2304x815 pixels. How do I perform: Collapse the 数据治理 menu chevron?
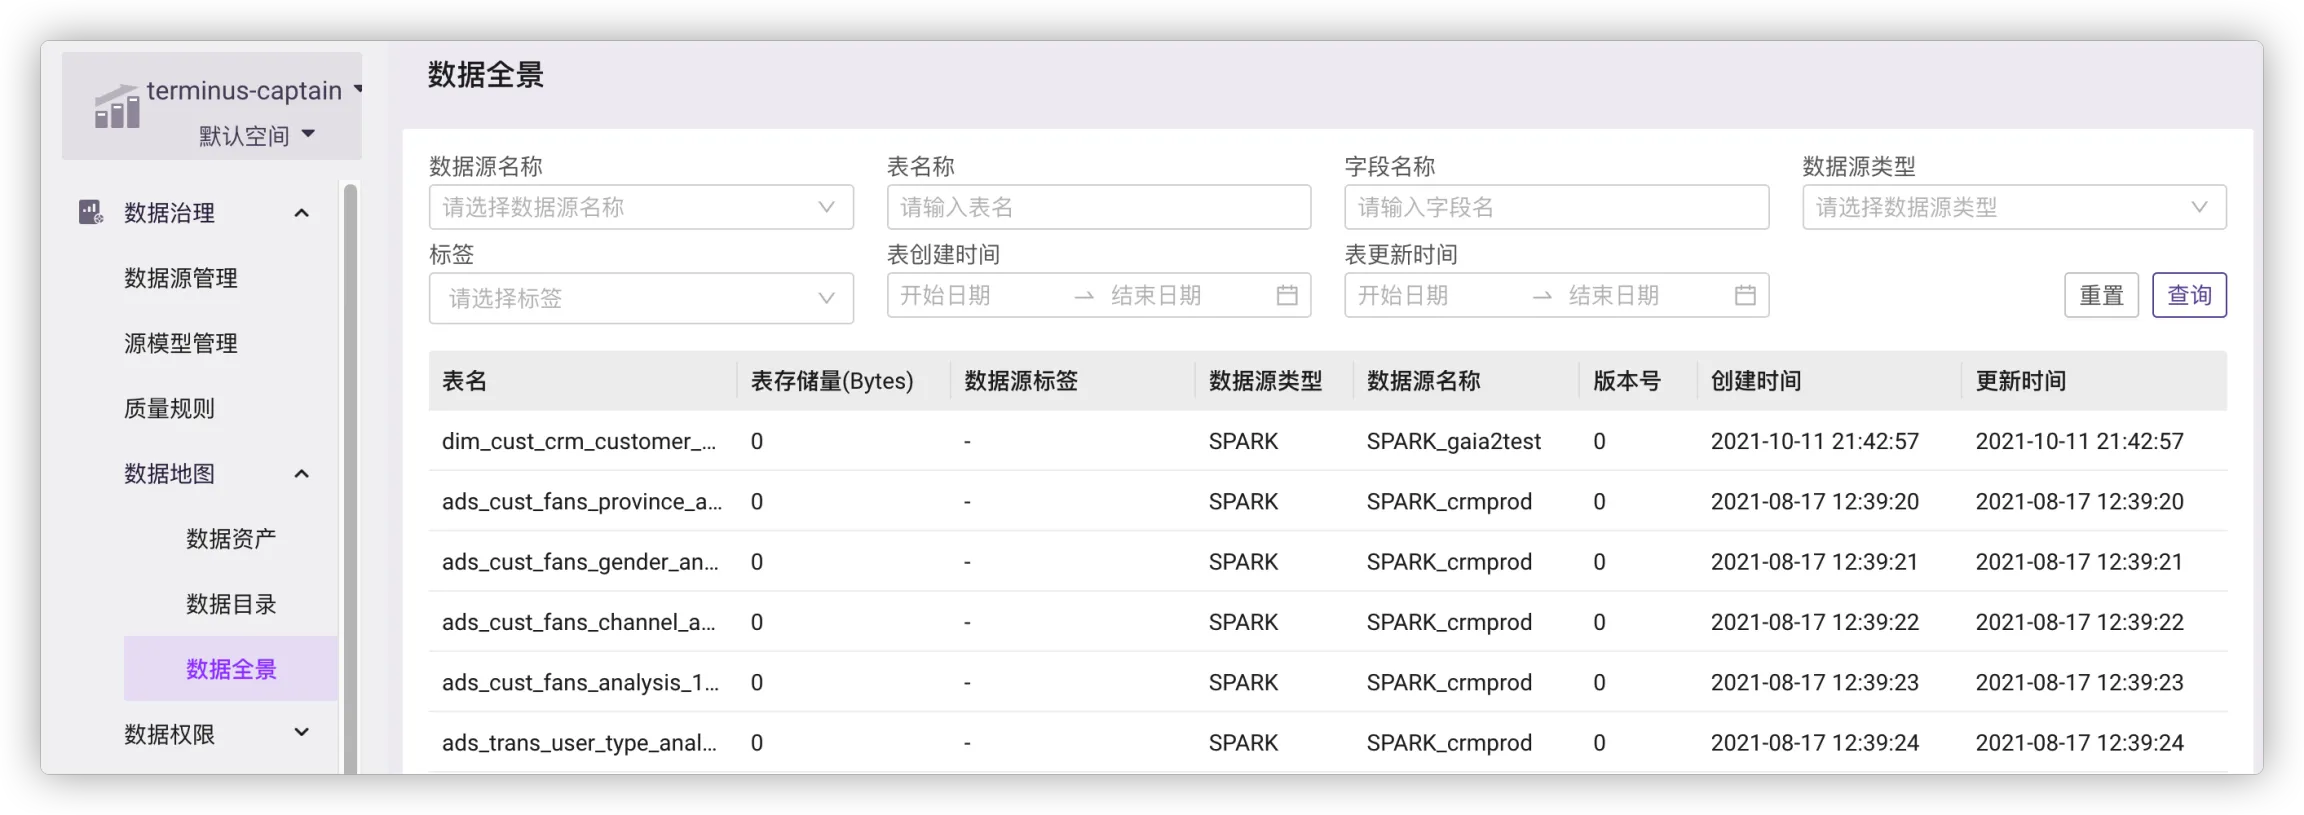pyautogui.click(x=301, y=213)
